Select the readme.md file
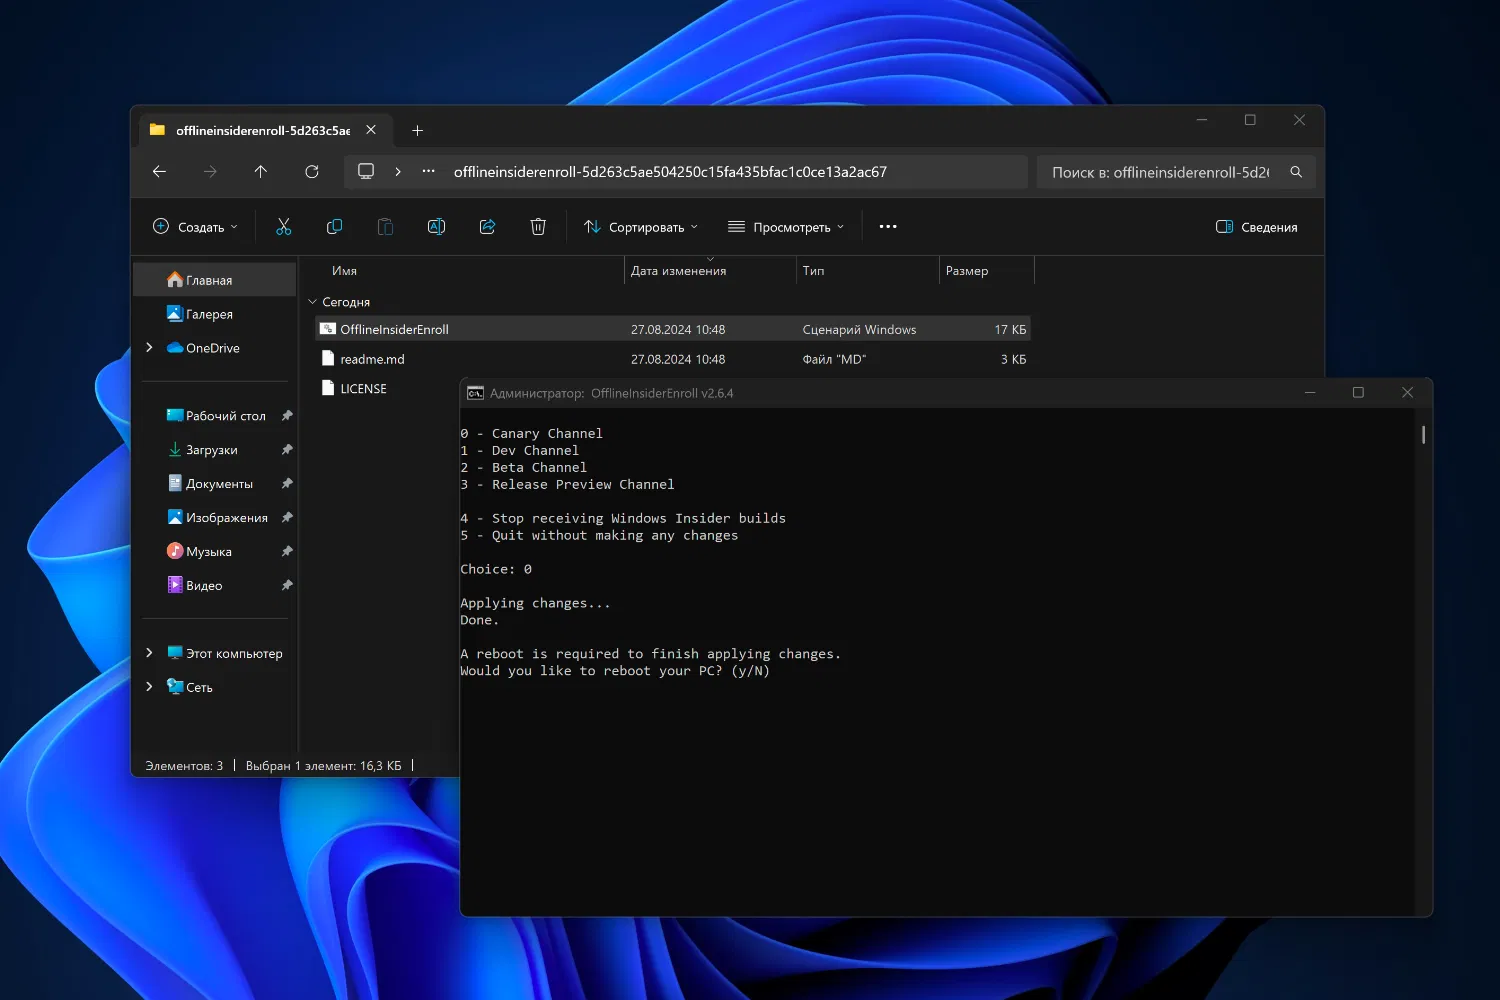 [x=372, y=359]
